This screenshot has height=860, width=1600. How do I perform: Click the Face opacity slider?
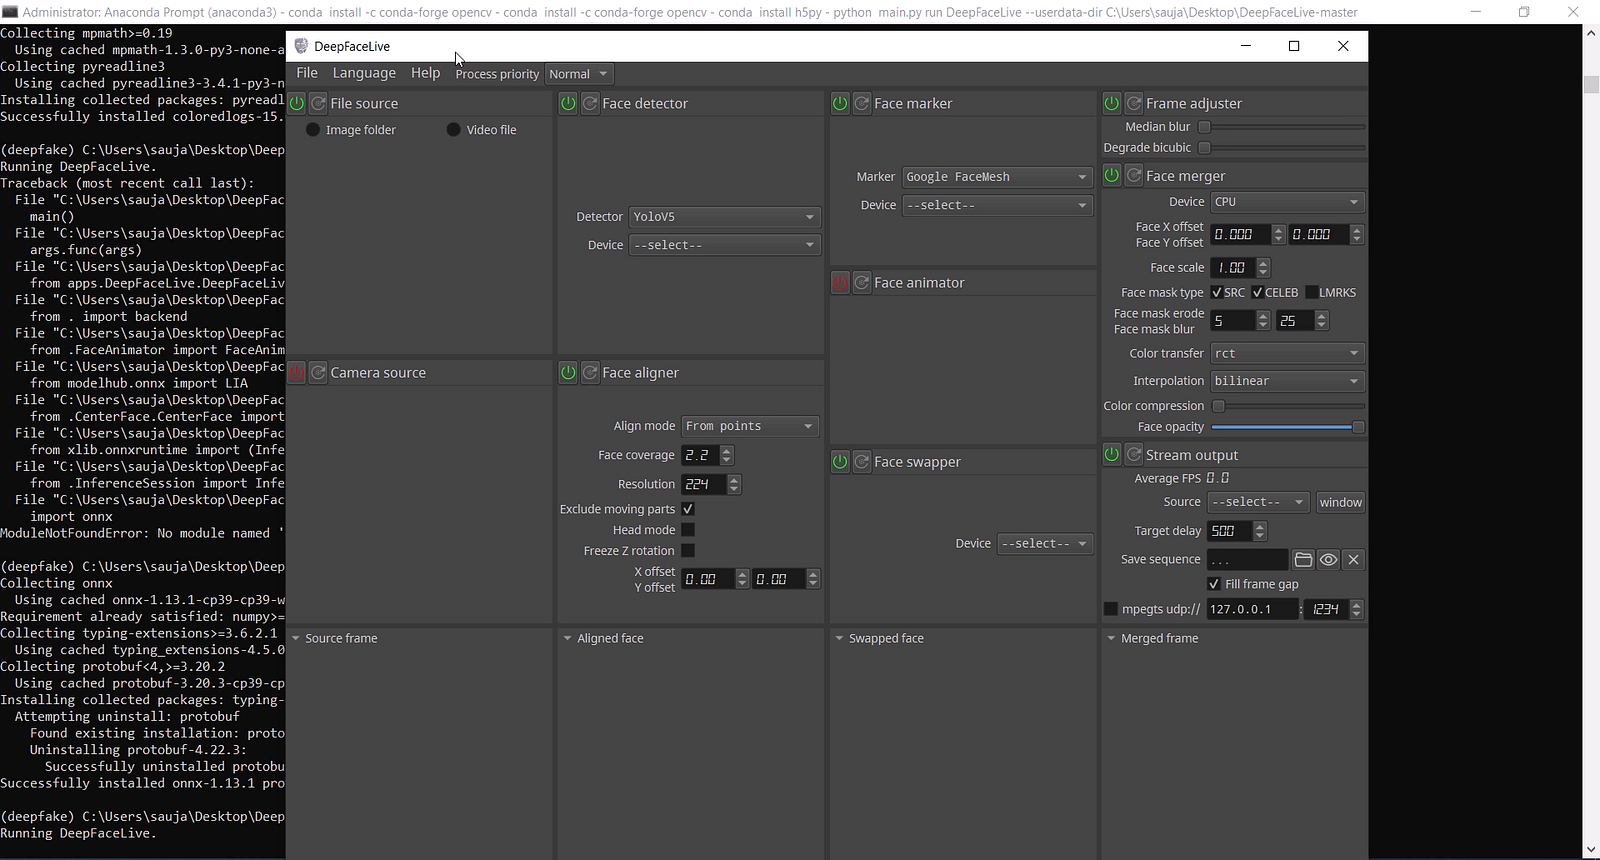[1288, 427]
